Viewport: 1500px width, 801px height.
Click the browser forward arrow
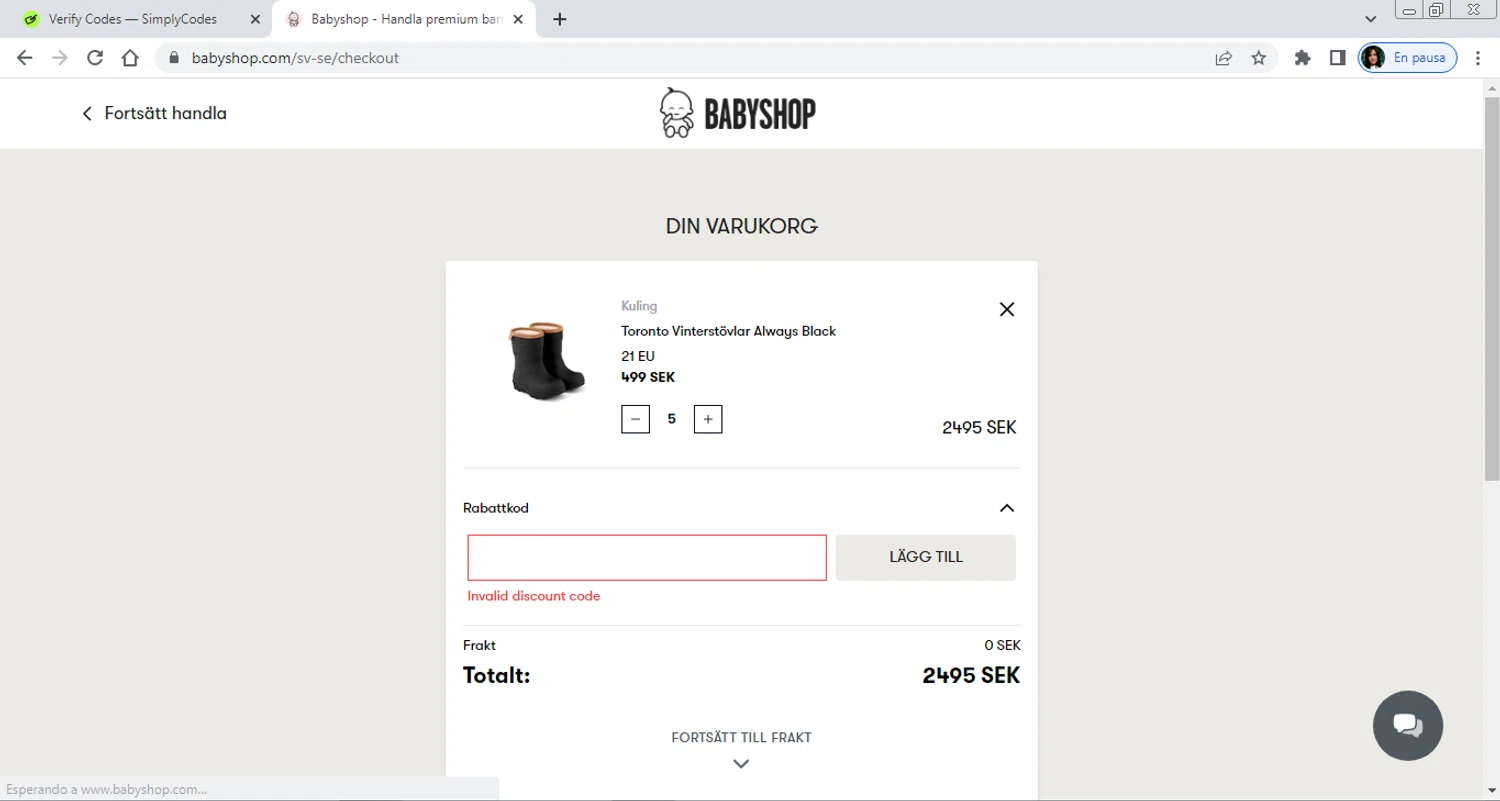60,58
